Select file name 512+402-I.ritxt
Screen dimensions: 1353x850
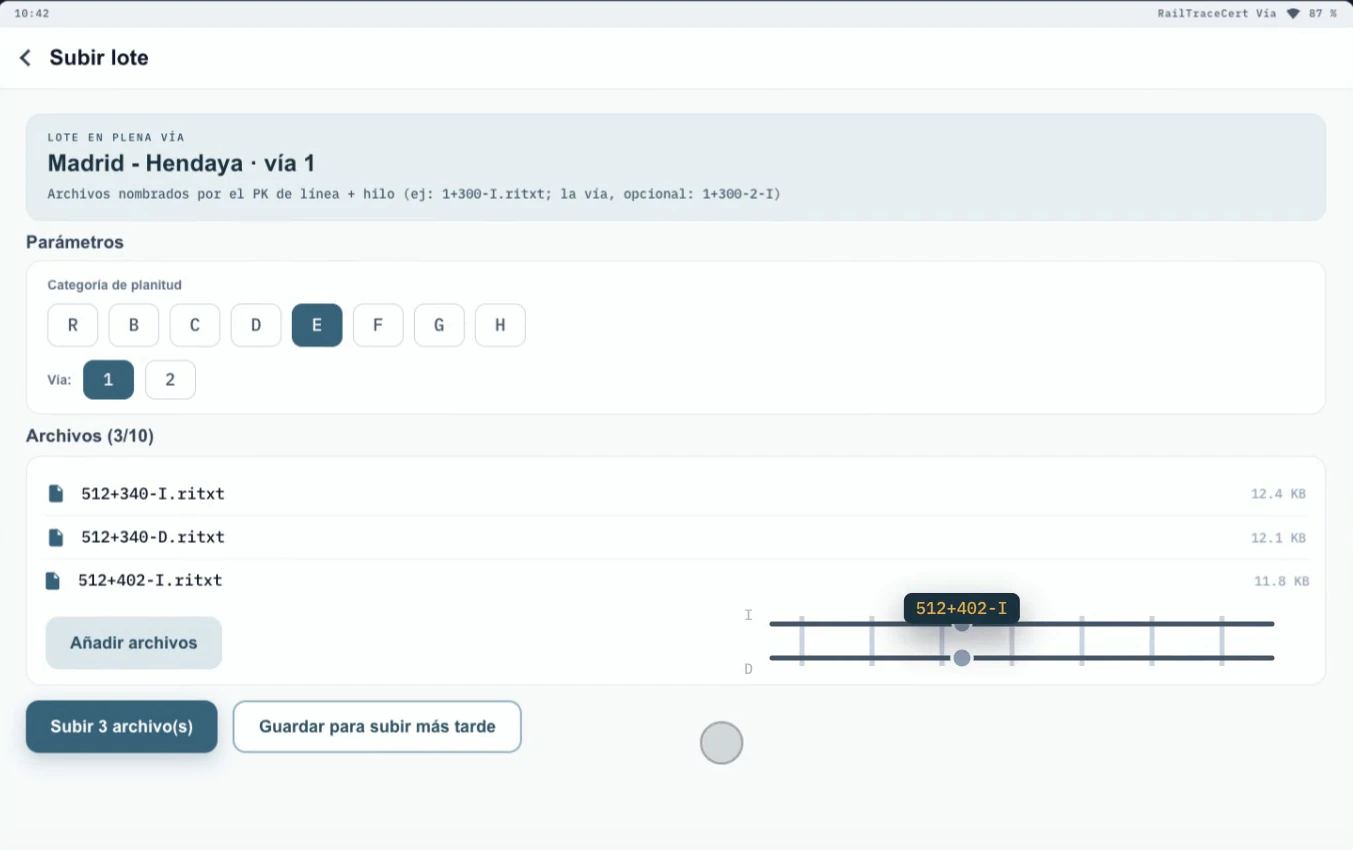tap(150, 580)
